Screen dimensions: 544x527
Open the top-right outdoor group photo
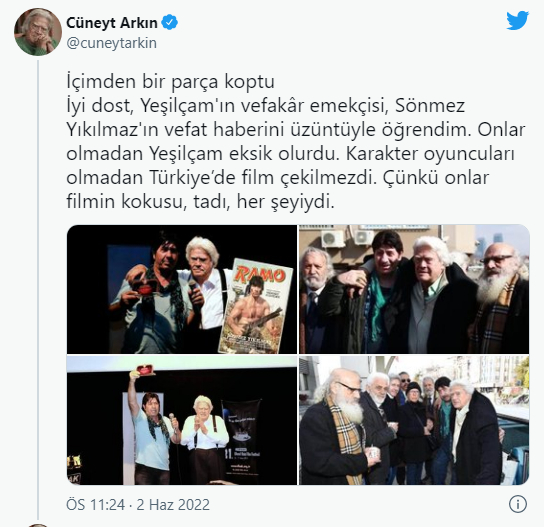[414, 289]
